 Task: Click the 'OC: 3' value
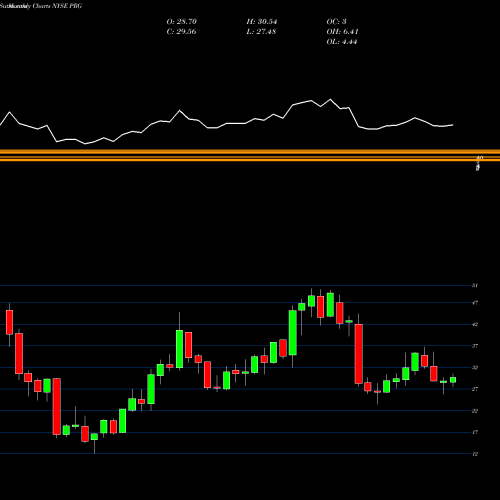pos(336,22)
